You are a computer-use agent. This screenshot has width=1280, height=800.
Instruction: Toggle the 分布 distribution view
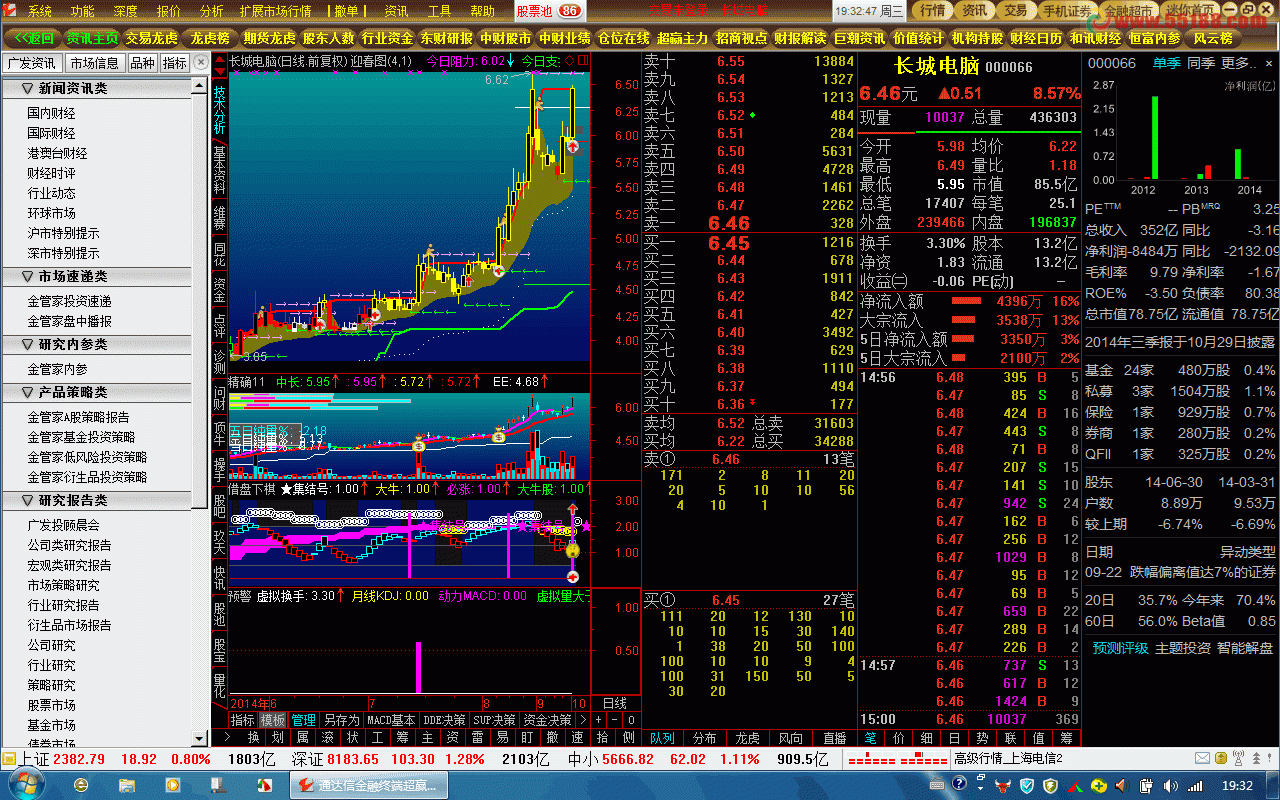[705, 738]
